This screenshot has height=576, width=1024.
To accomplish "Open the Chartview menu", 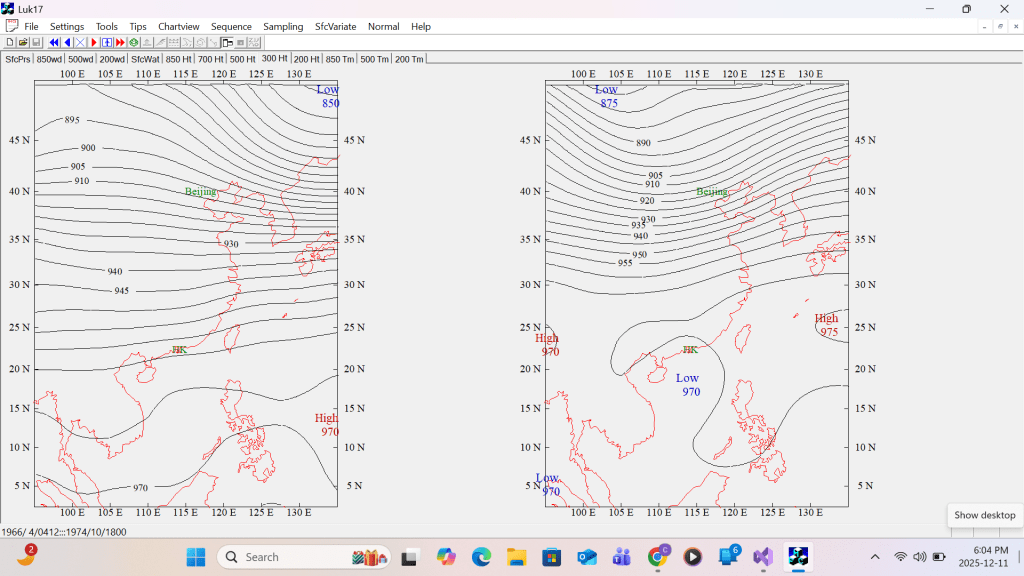I will point(178,26).
